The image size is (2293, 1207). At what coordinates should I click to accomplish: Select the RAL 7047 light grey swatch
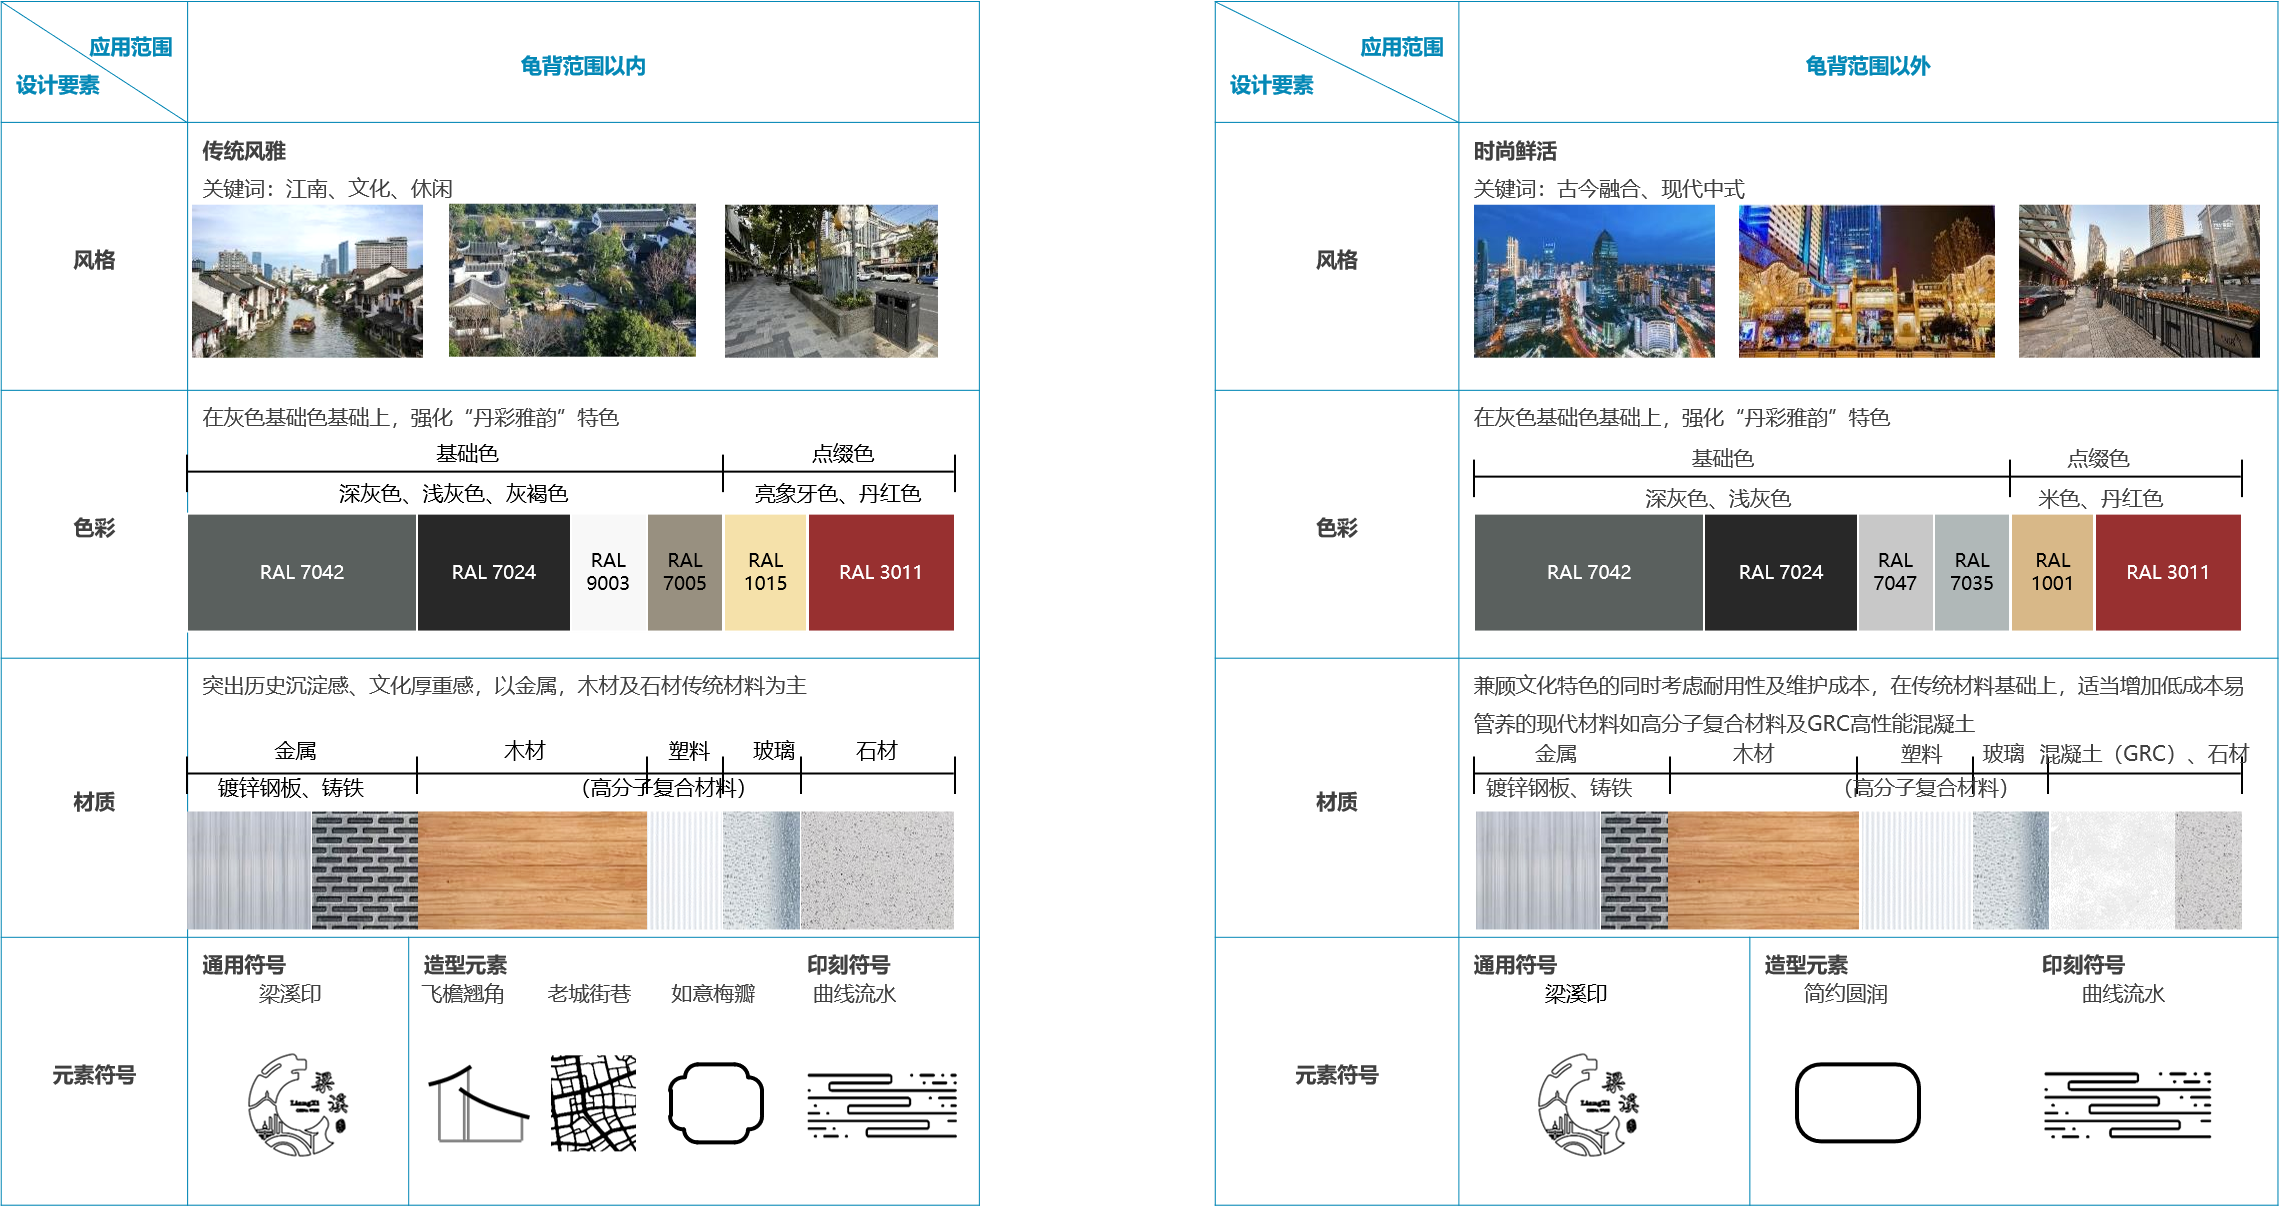(1895, 572)
